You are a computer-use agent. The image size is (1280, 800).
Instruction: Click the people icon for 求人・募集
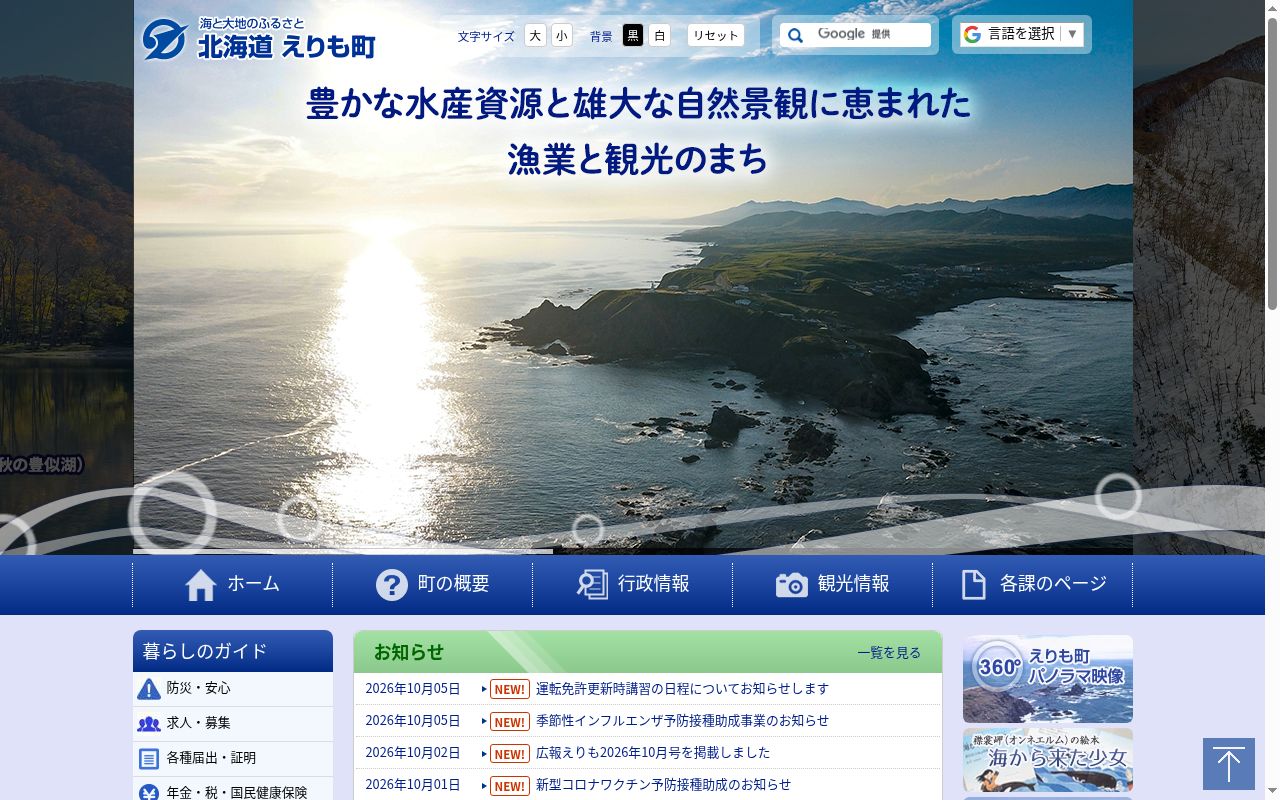149,724
